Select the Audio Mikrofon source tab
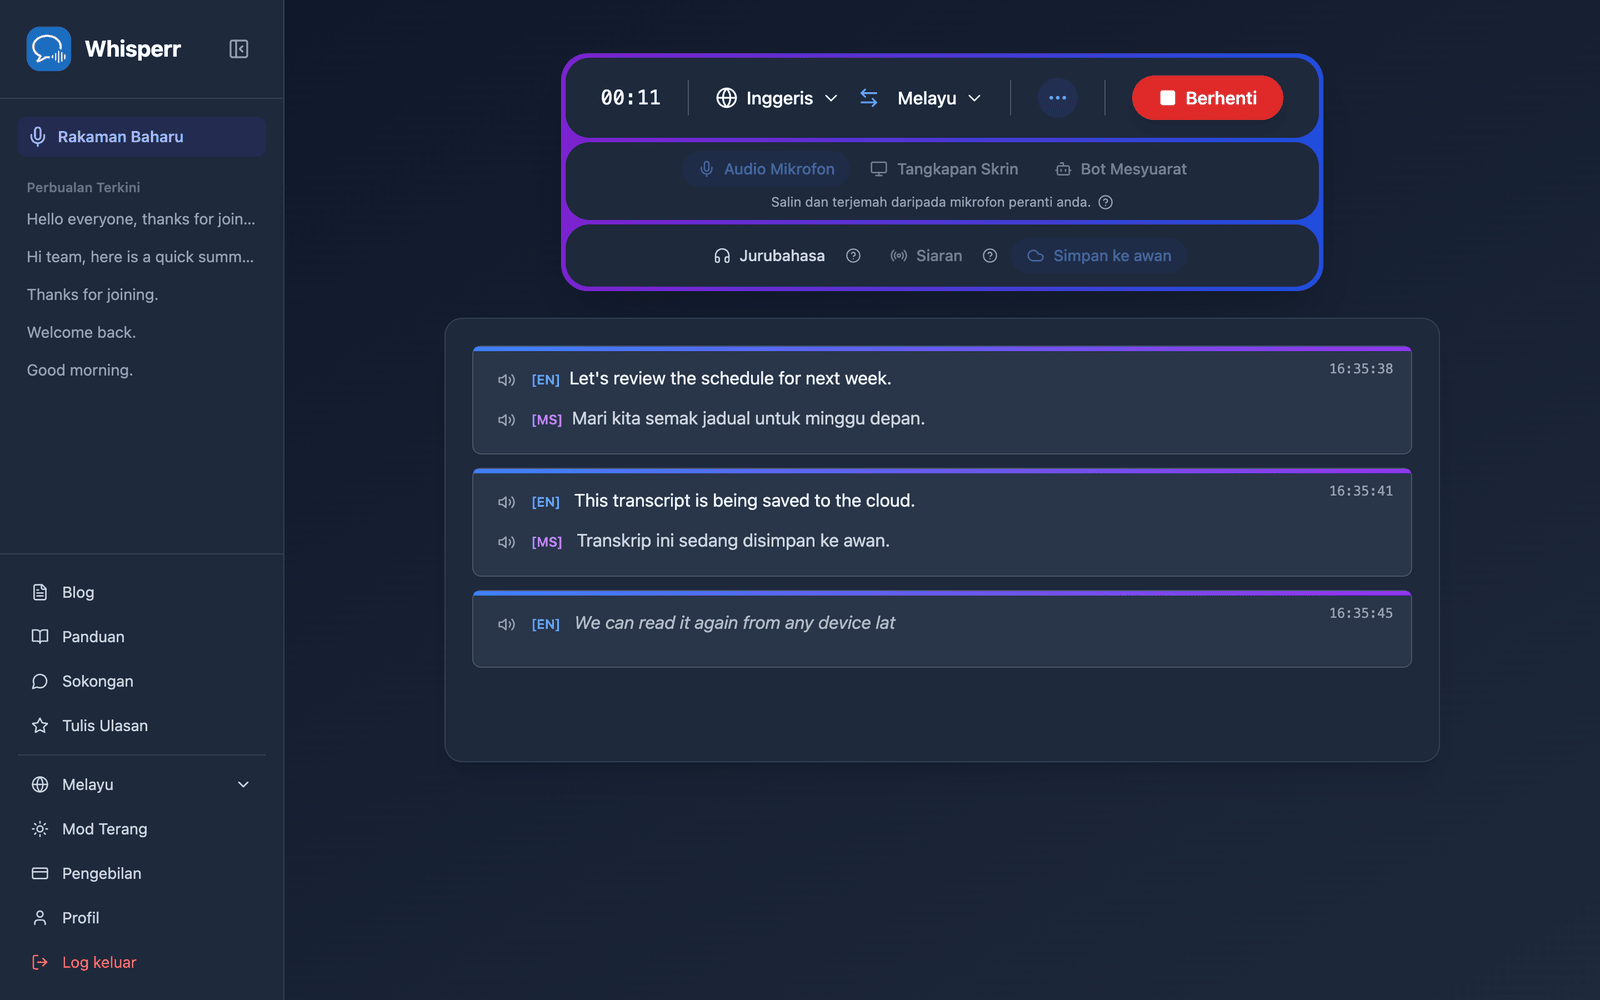The width and height of the screenshot is (1600, 1000). (x=767, y=169)
